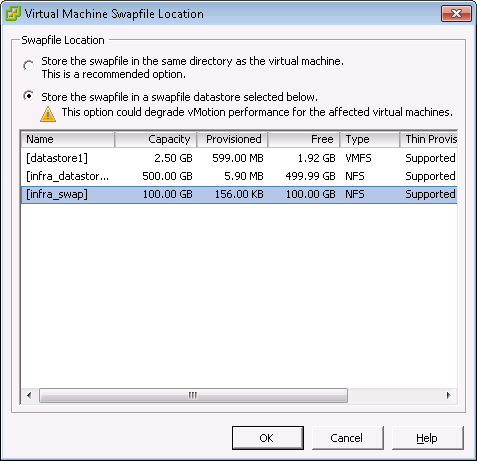Select the [infra_datastor... row
Image resolution: width=477 pixels, height=461 pixels.
[239, 176]
